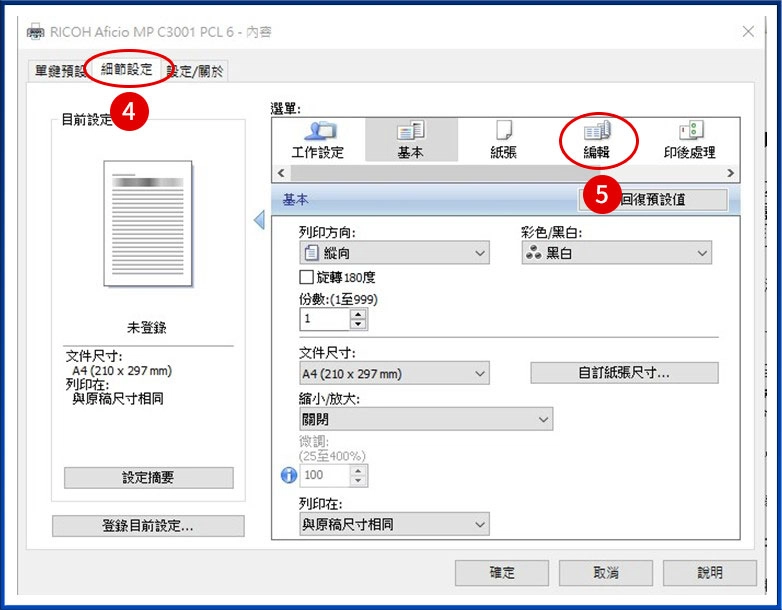
Task: Open help with the 說明 button
Action: pos(710,573)
